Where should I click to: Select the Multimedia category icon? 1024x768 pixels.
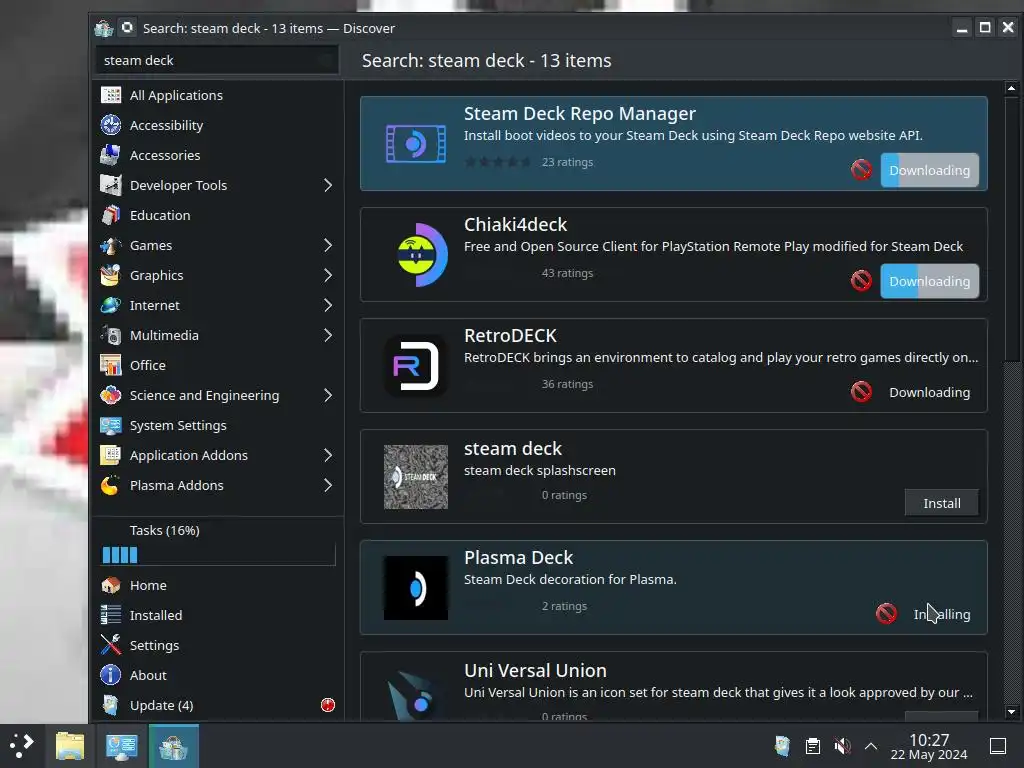110,336
